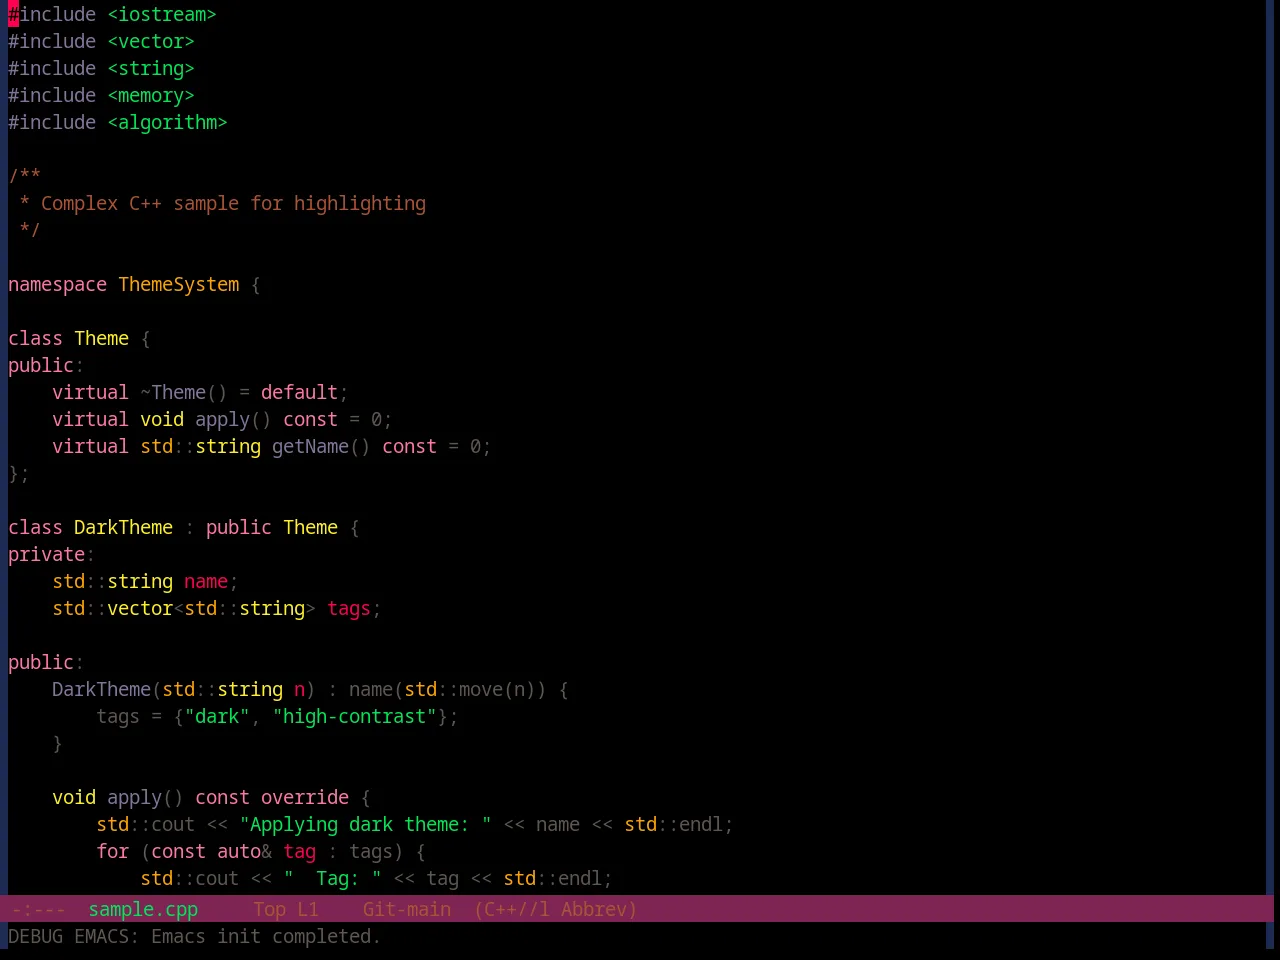Click the 'for' loop keyword
Screen dimensions: 1280x960
coord(112,851)
